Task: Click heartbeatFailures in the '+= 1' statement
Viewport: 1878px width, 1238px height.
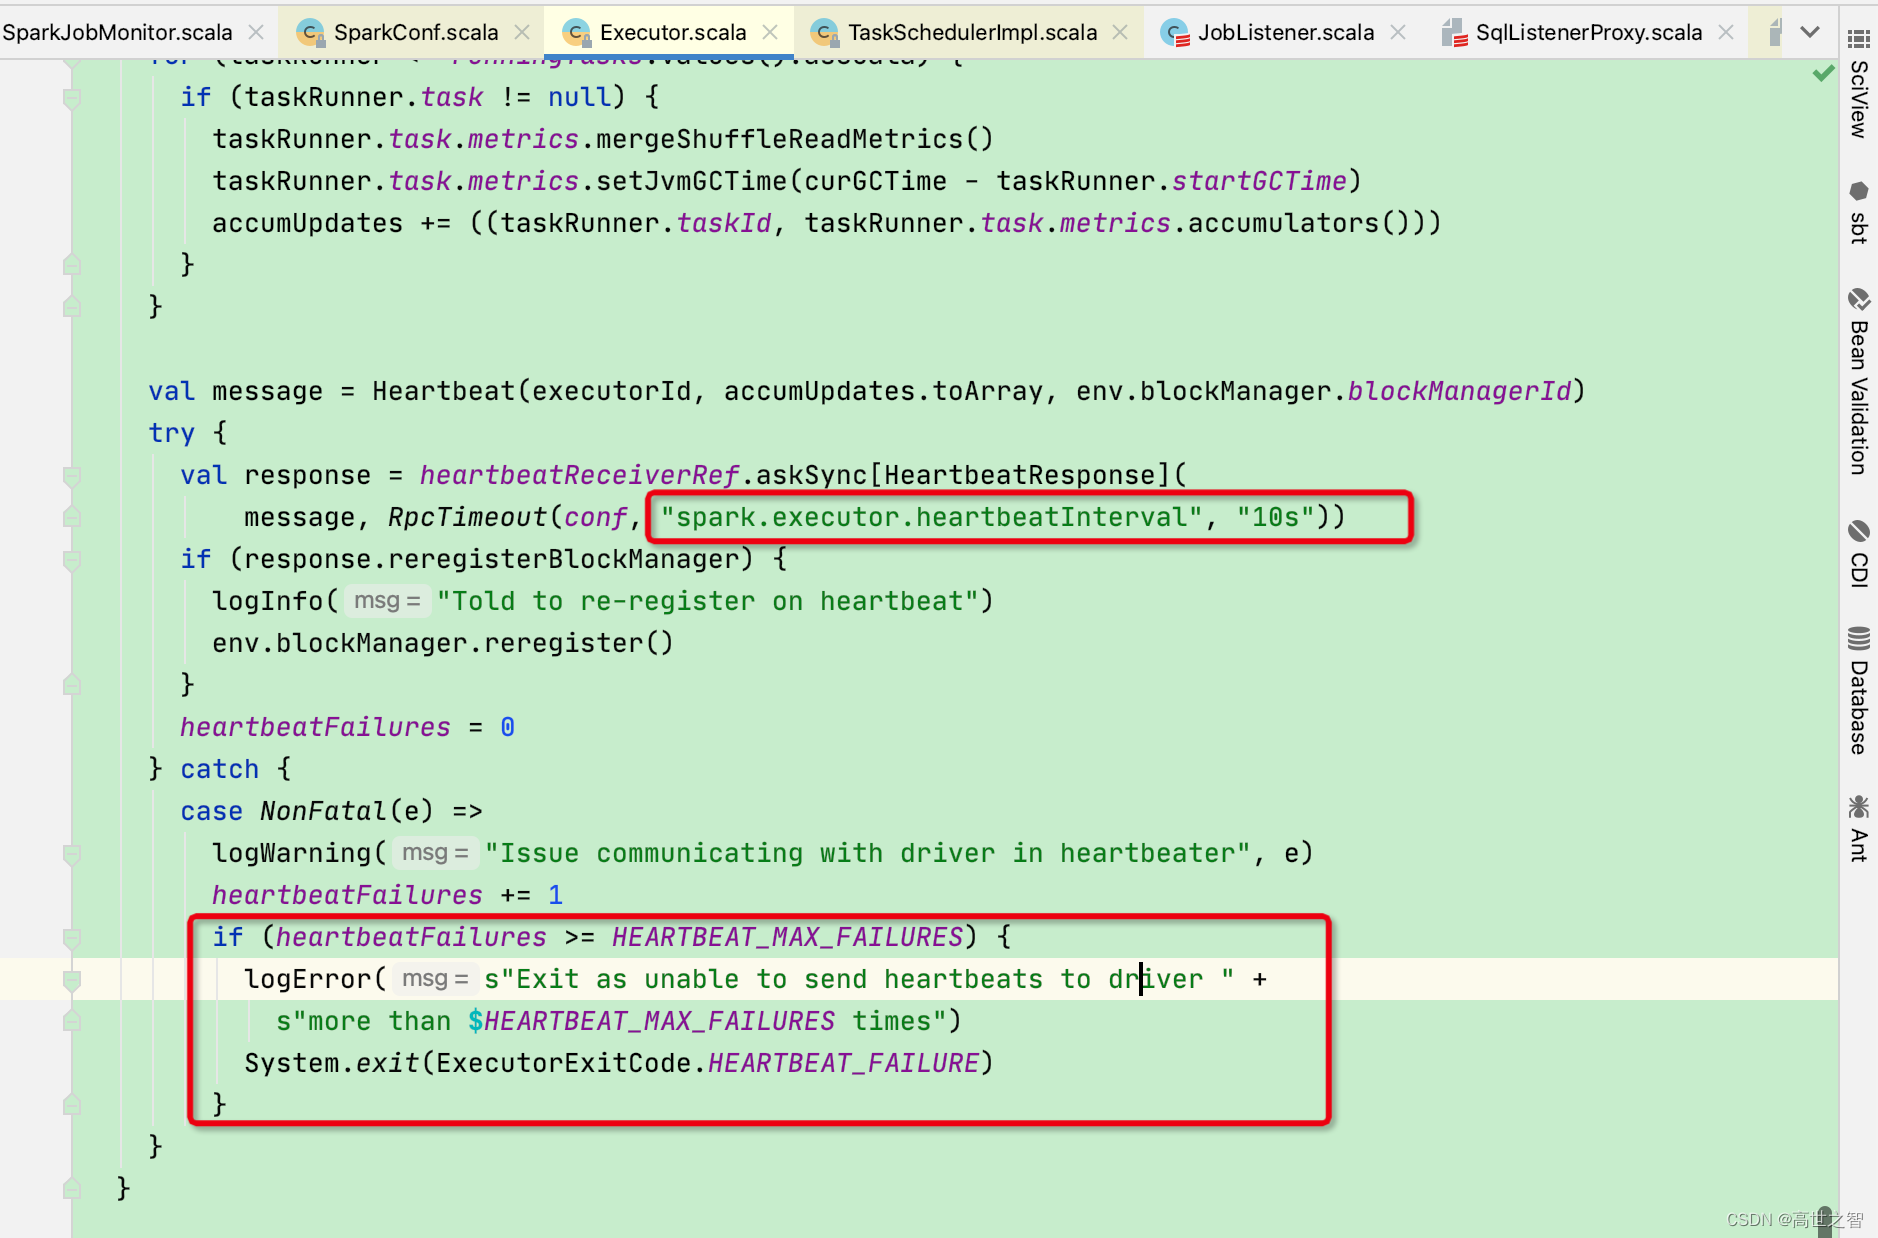Action: tap(347, 895)
